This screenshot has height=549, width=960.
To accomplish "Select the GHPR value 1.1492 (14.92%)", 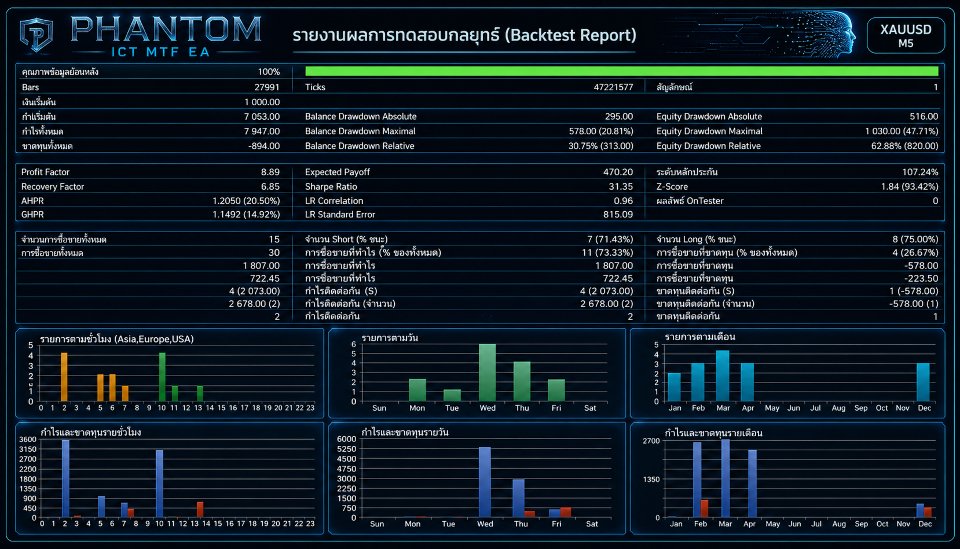I will pos(246,214).
